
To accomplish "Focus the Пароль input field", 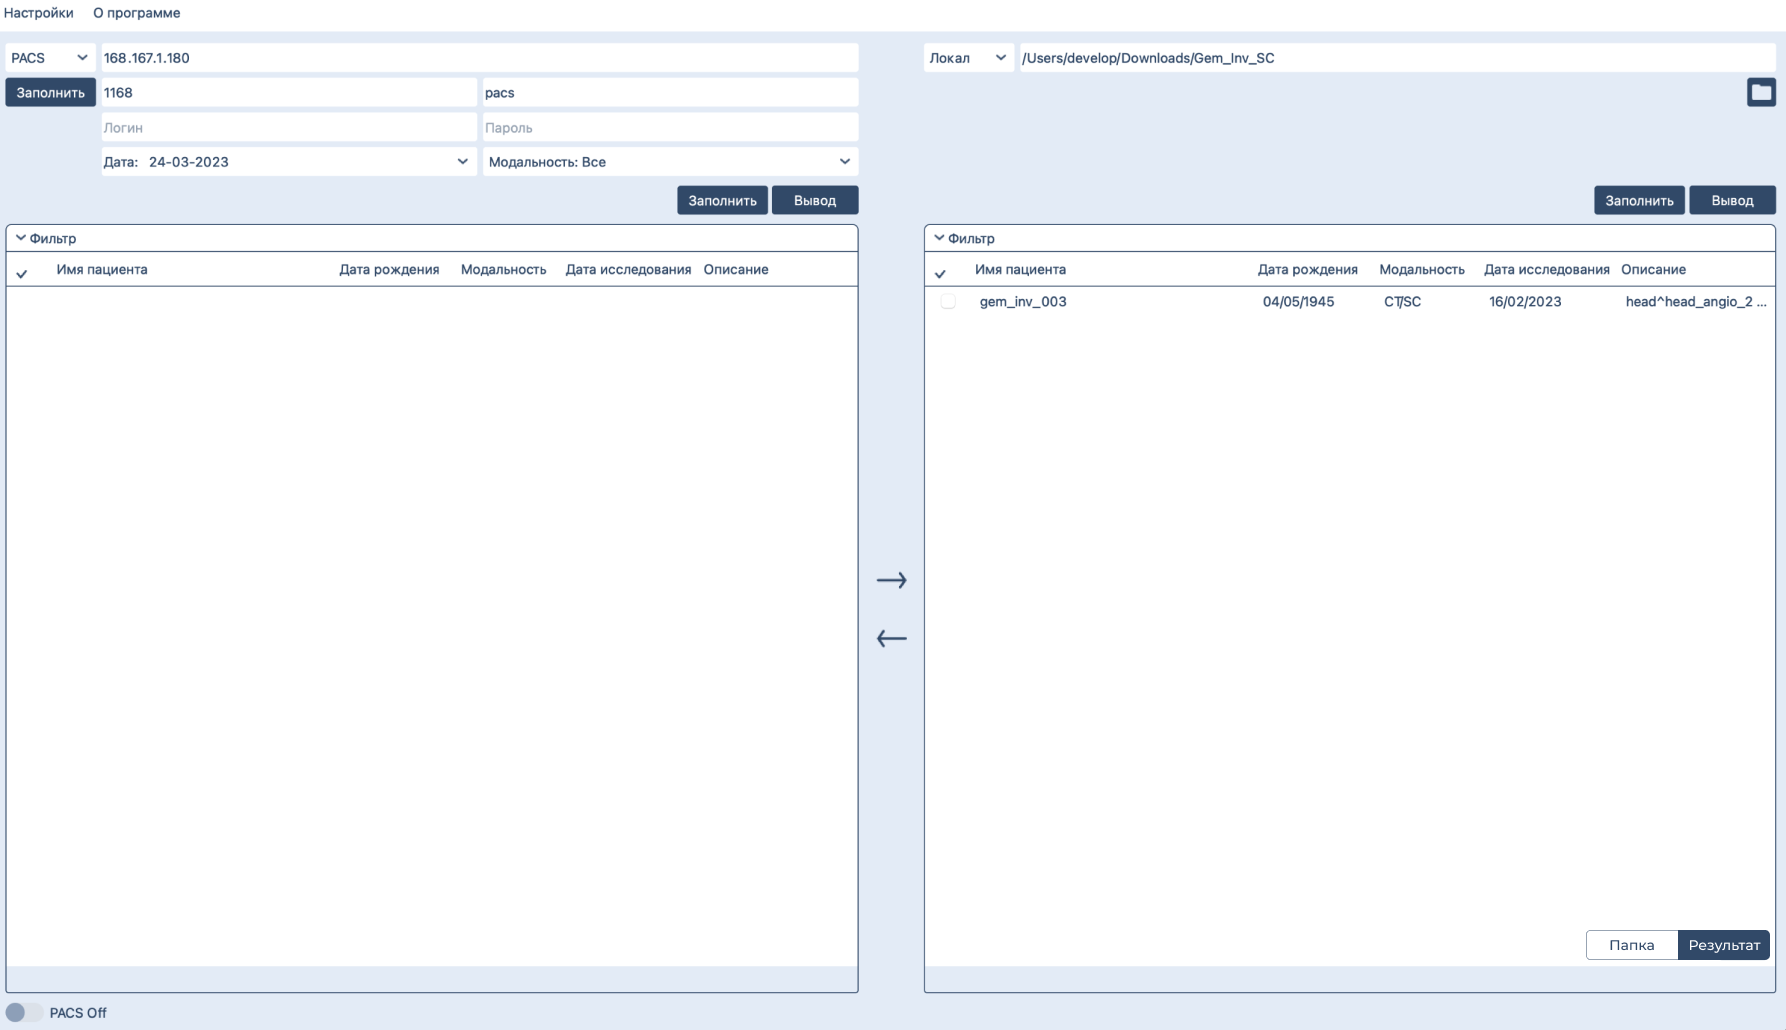I will [670, 127].
